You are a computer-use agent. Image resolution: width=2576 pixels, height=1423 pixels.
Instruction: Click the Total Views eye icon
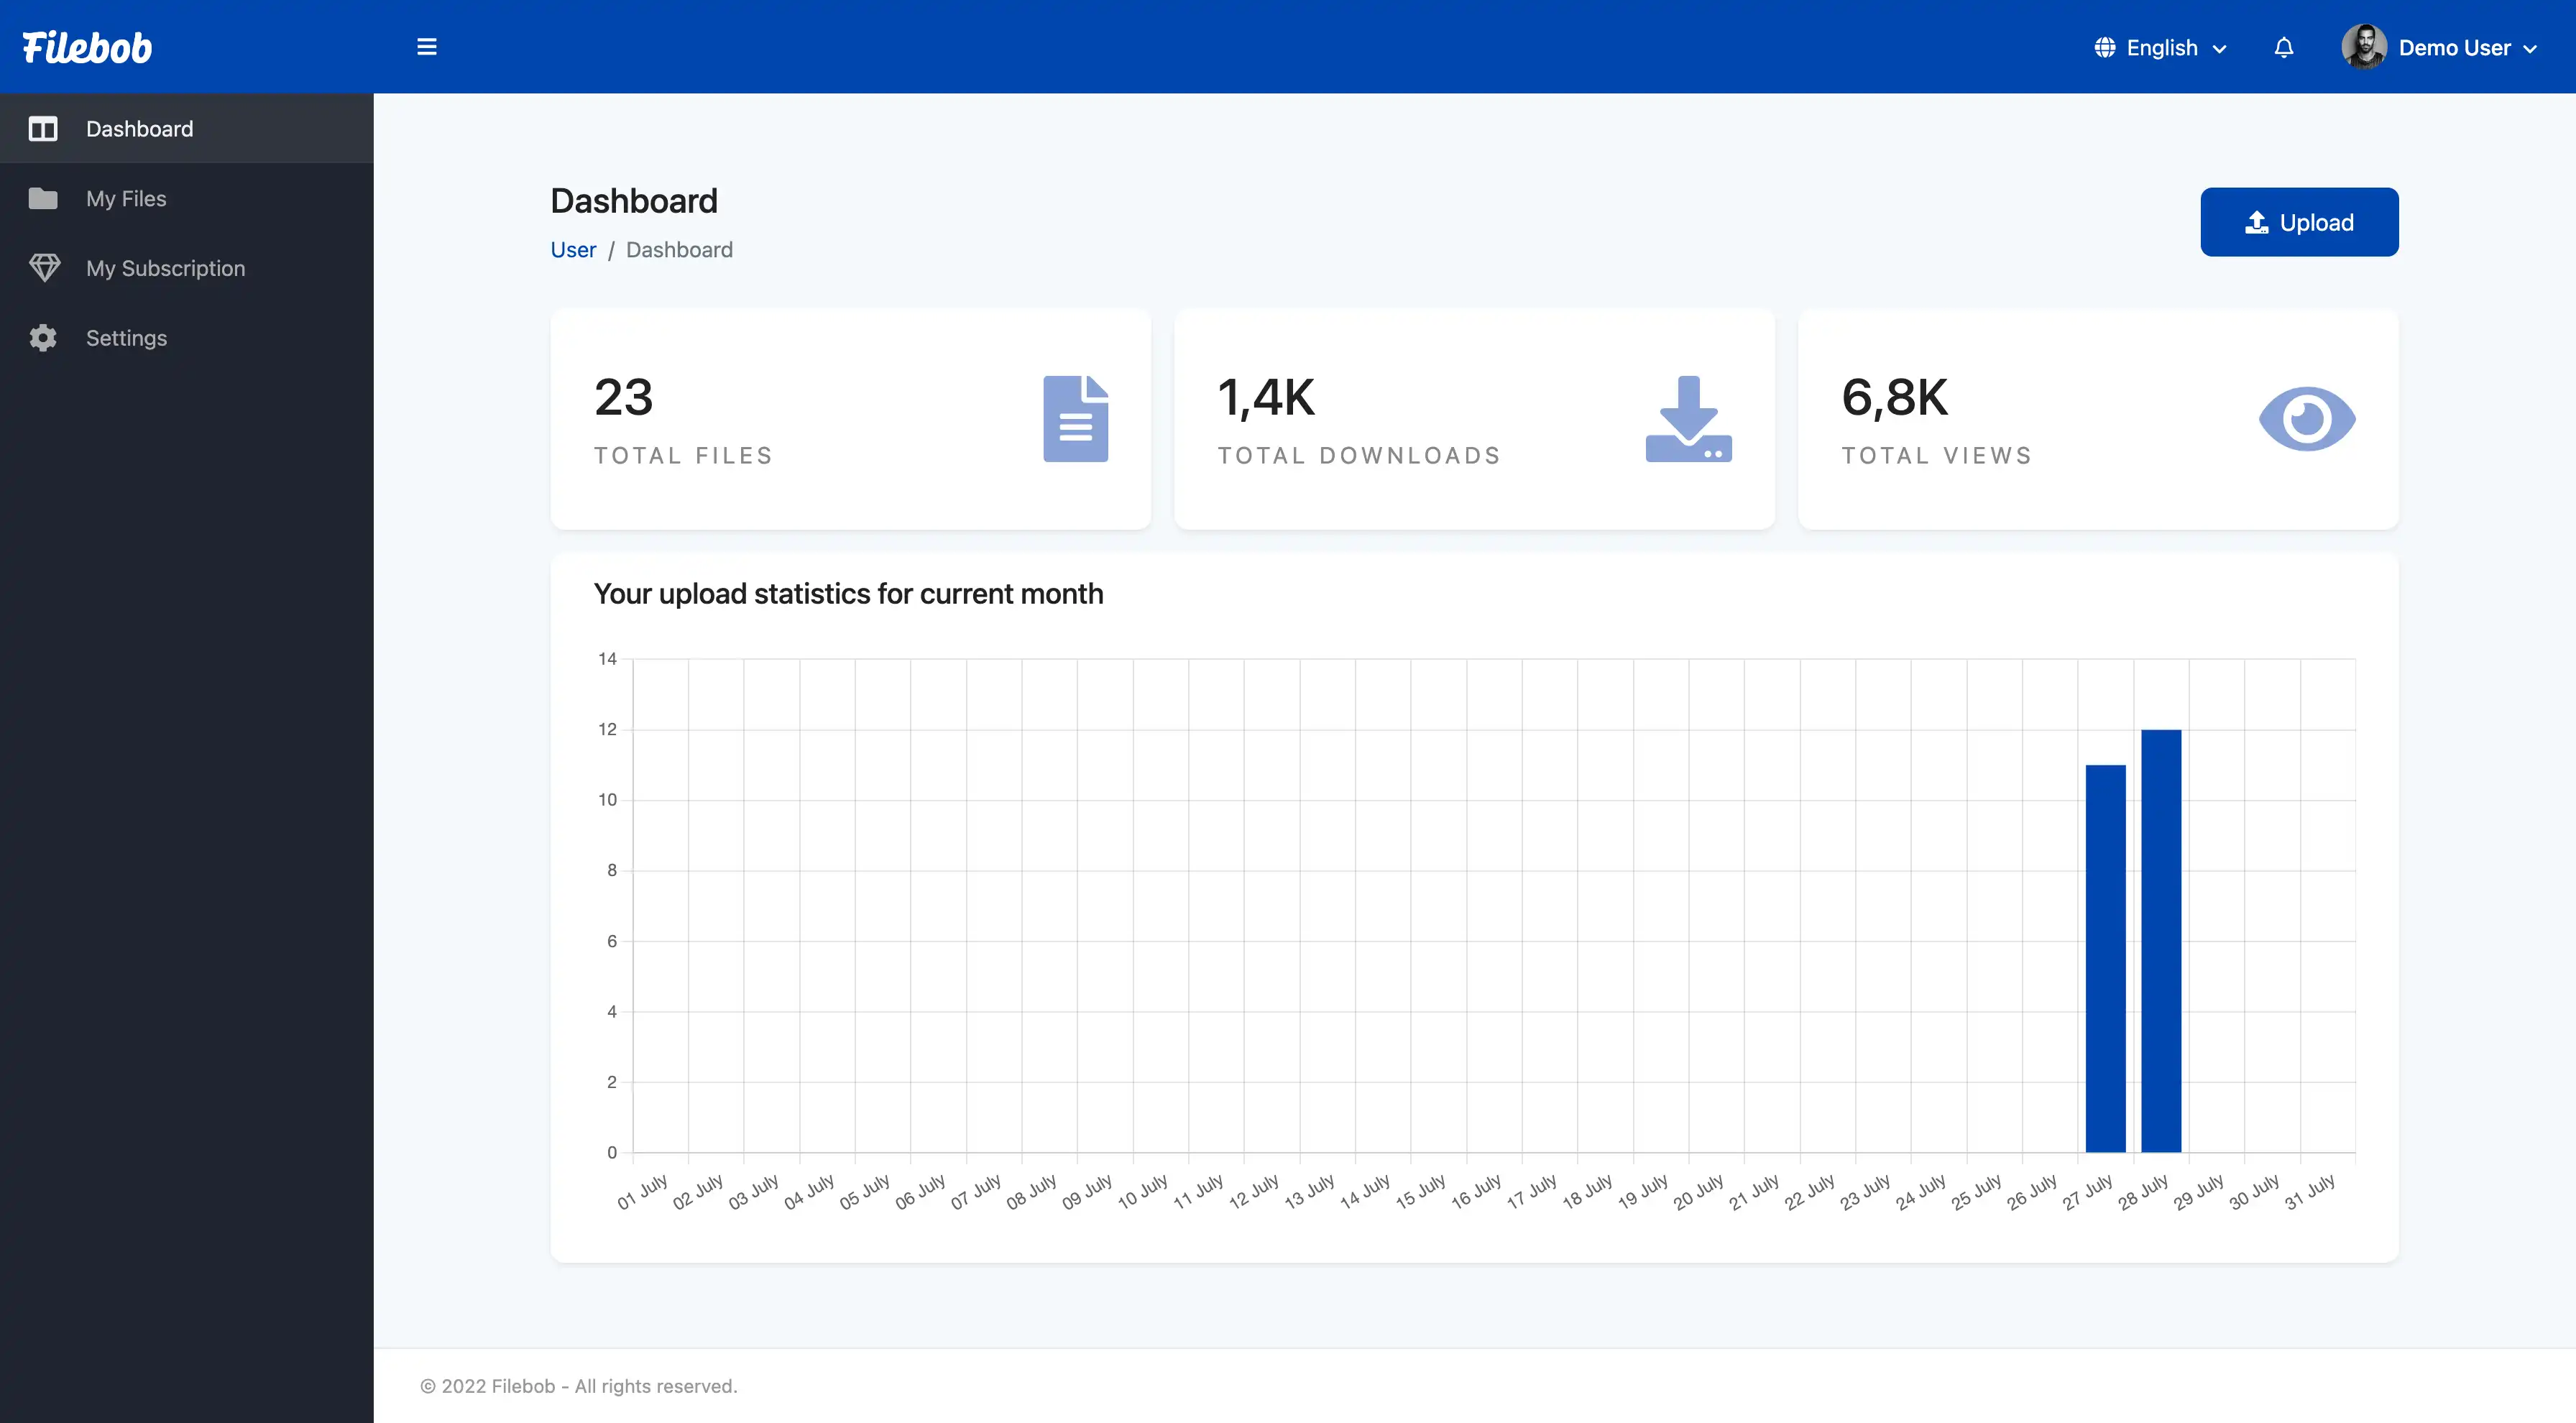point(2306,419)
